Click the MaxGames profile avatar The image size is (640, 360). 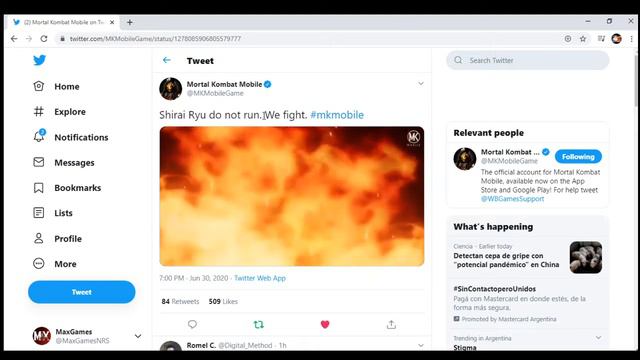point(42,336)
